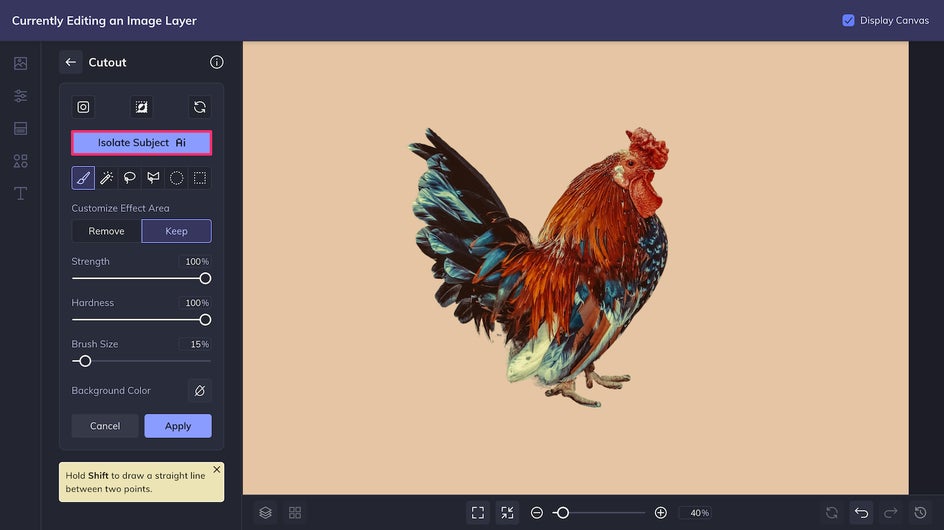Go back using the Cutout arrow
The height and width of the screenshot is (530, 944).
point(71,62)
